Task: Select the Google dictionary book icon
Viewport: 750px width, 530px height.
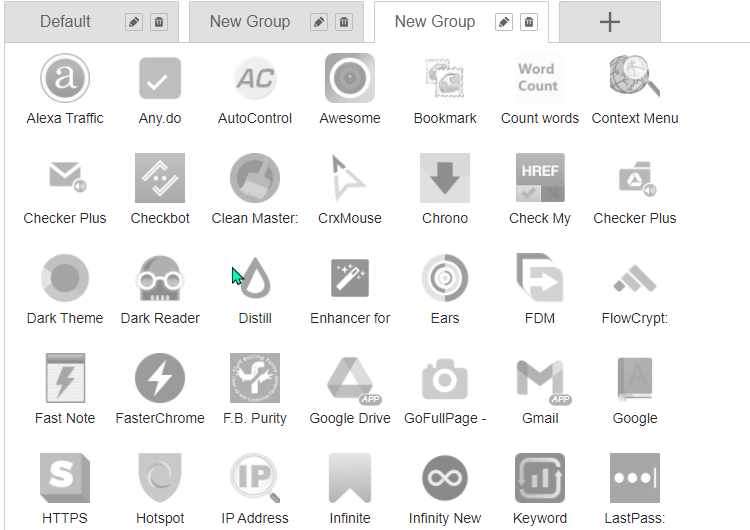Action: click(x=635, y=379)
